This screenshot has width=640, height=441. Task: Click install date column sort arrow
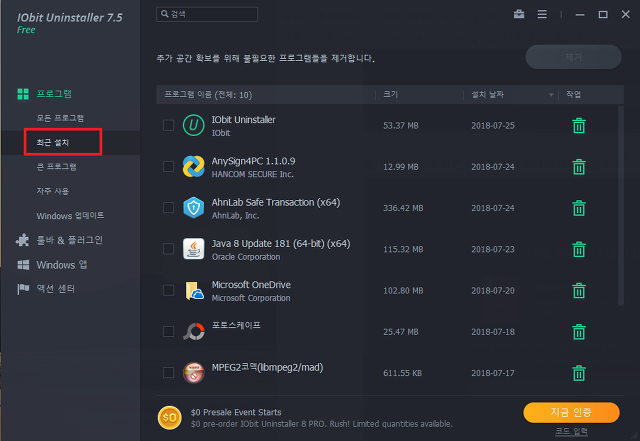[x=551, y=95]
